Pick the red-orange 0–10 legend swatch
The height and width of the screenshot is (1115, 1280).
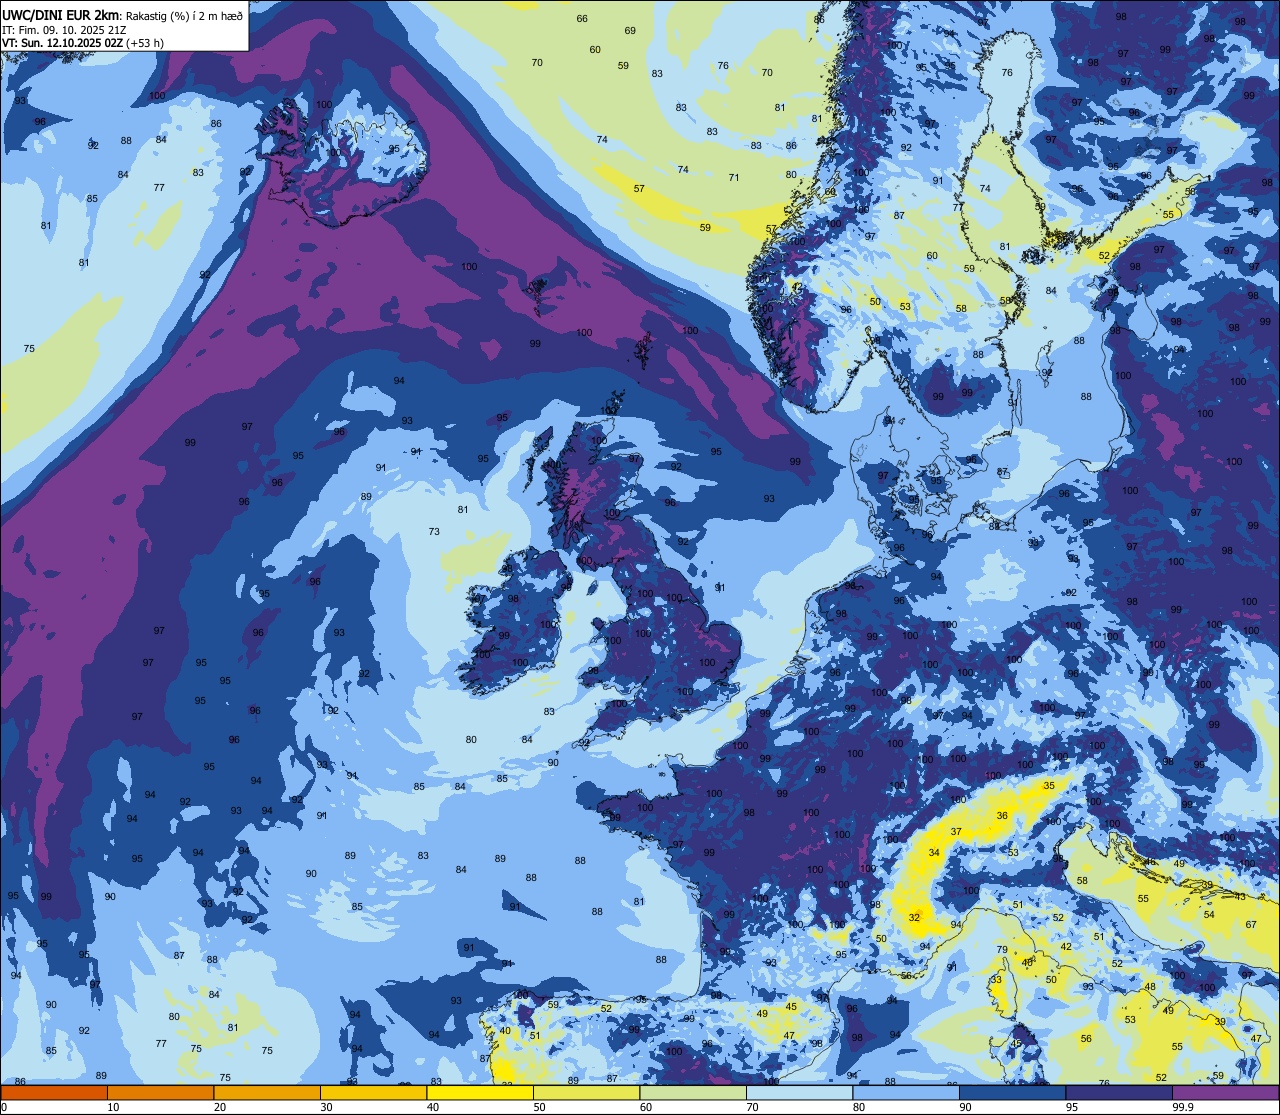pos(54,1092)
